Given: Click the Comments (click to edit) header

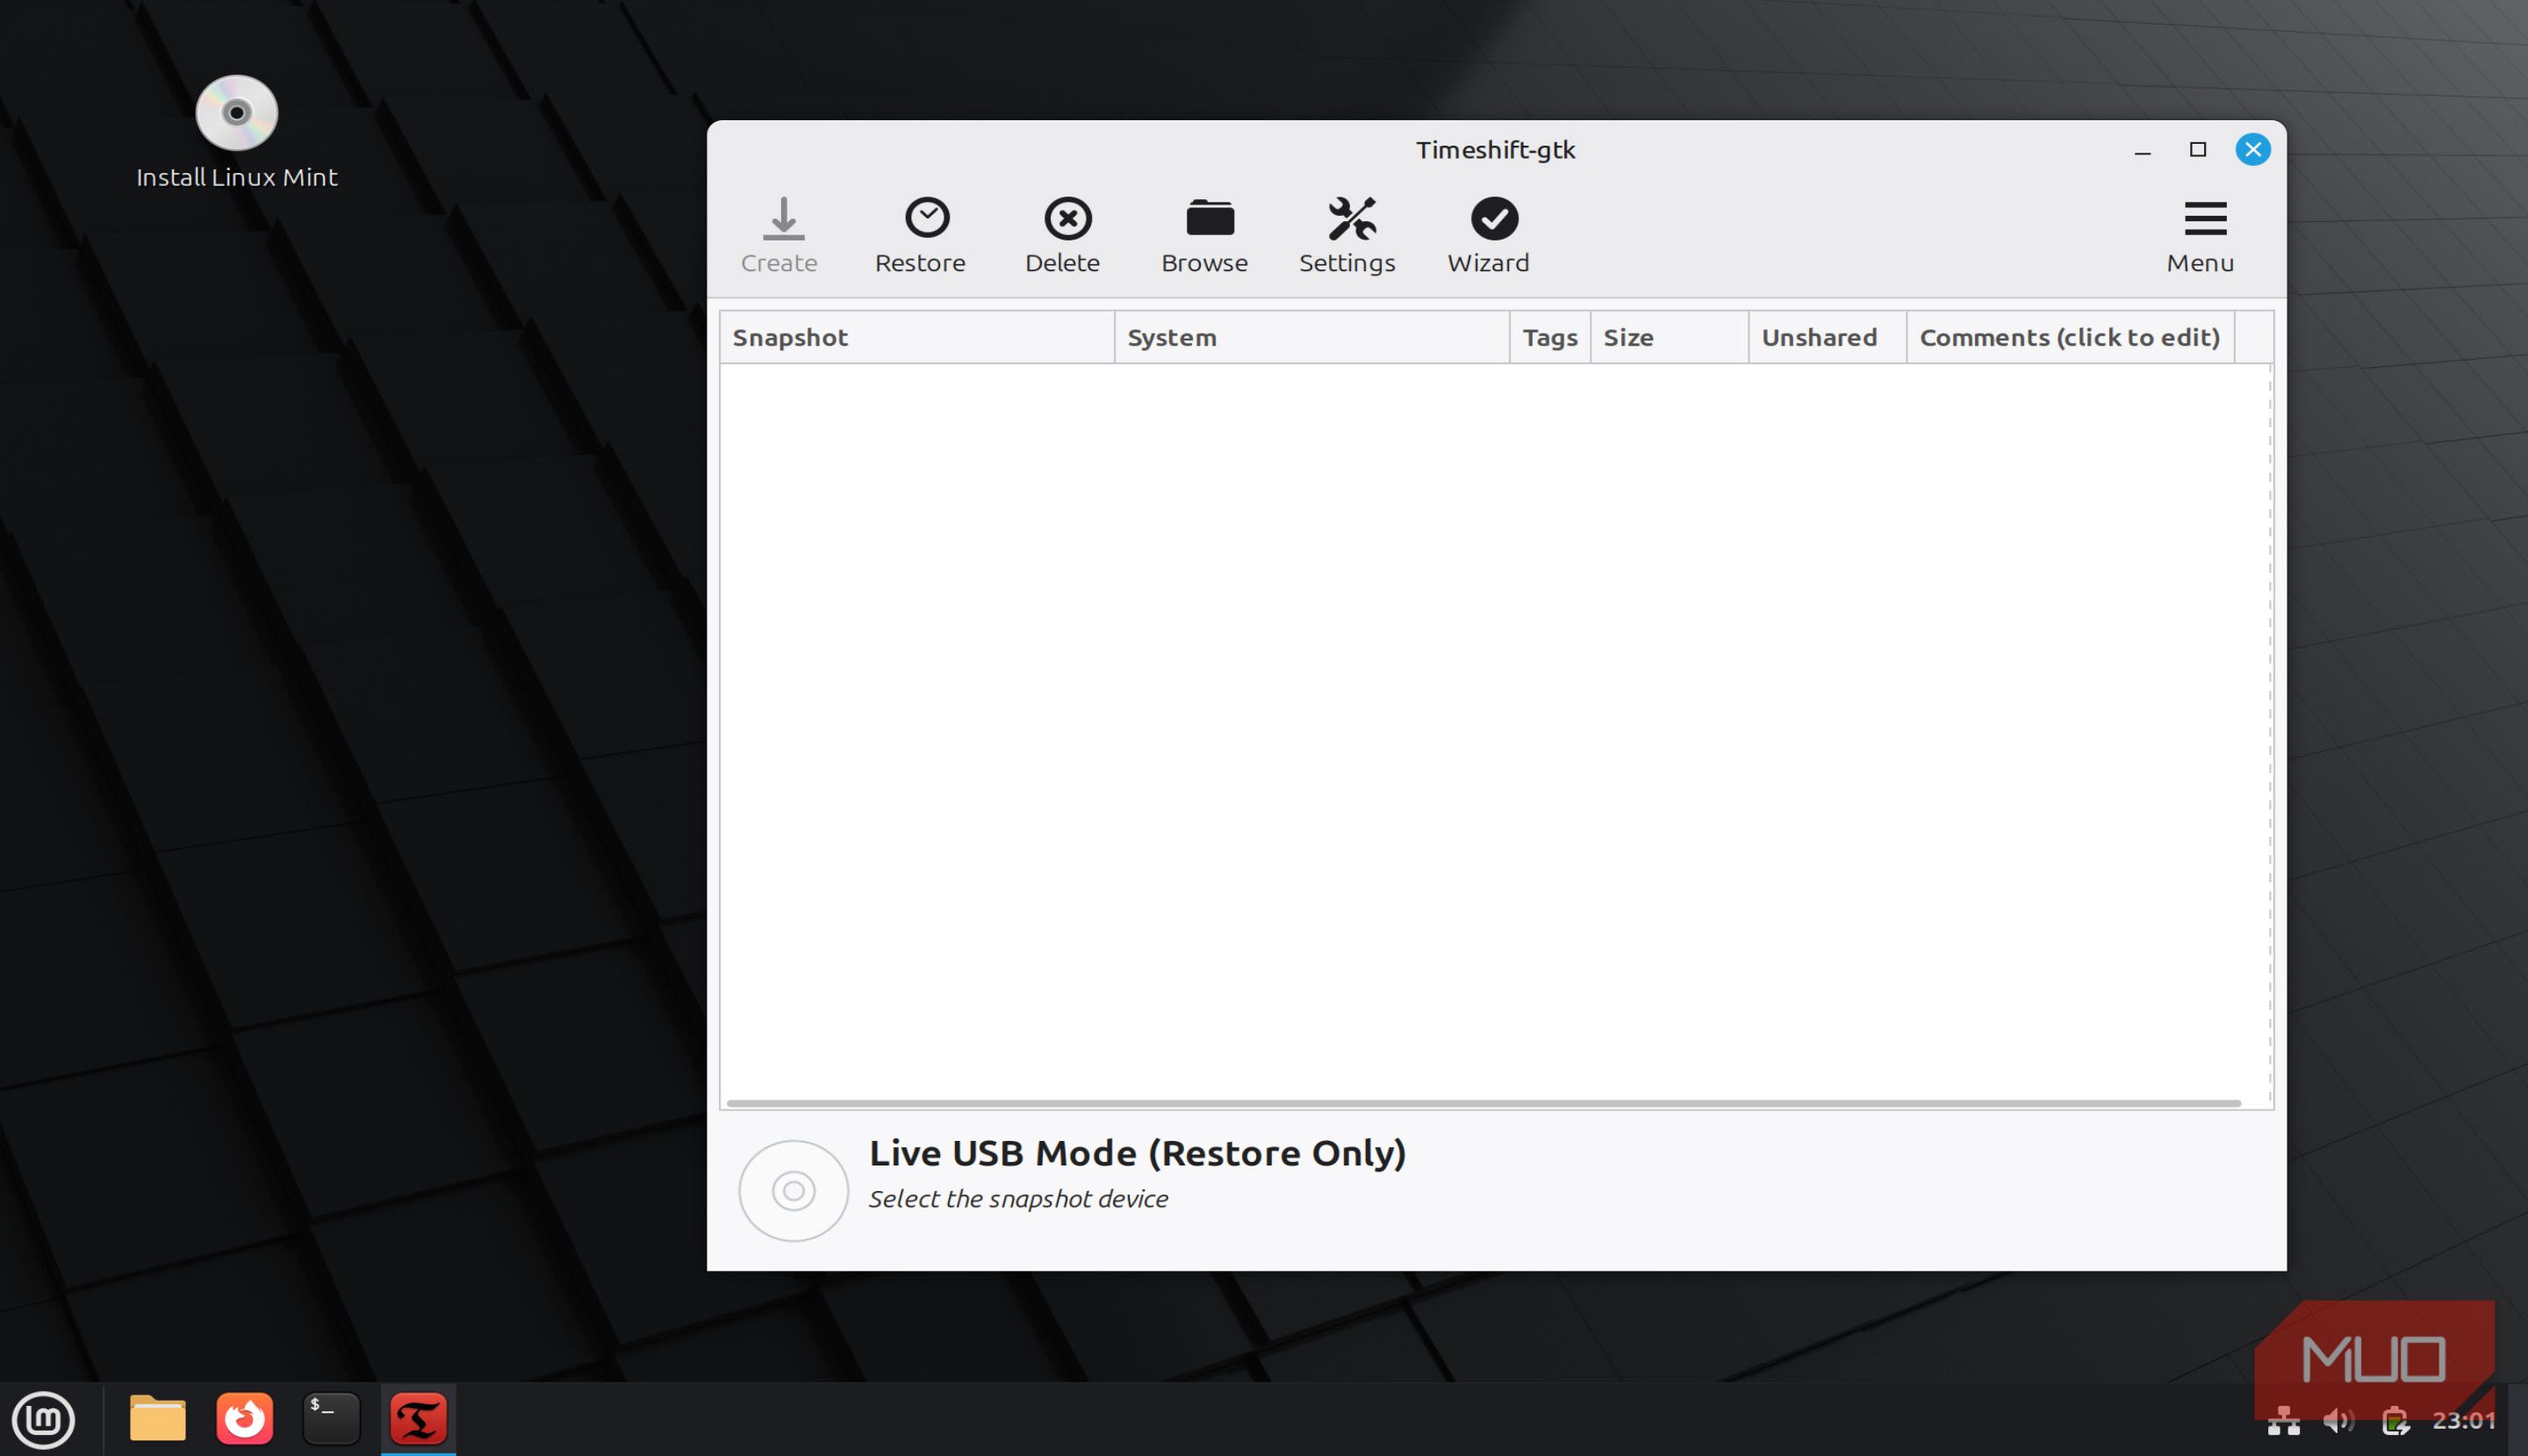Looking at the screenshot, I should pos(2070,337).
